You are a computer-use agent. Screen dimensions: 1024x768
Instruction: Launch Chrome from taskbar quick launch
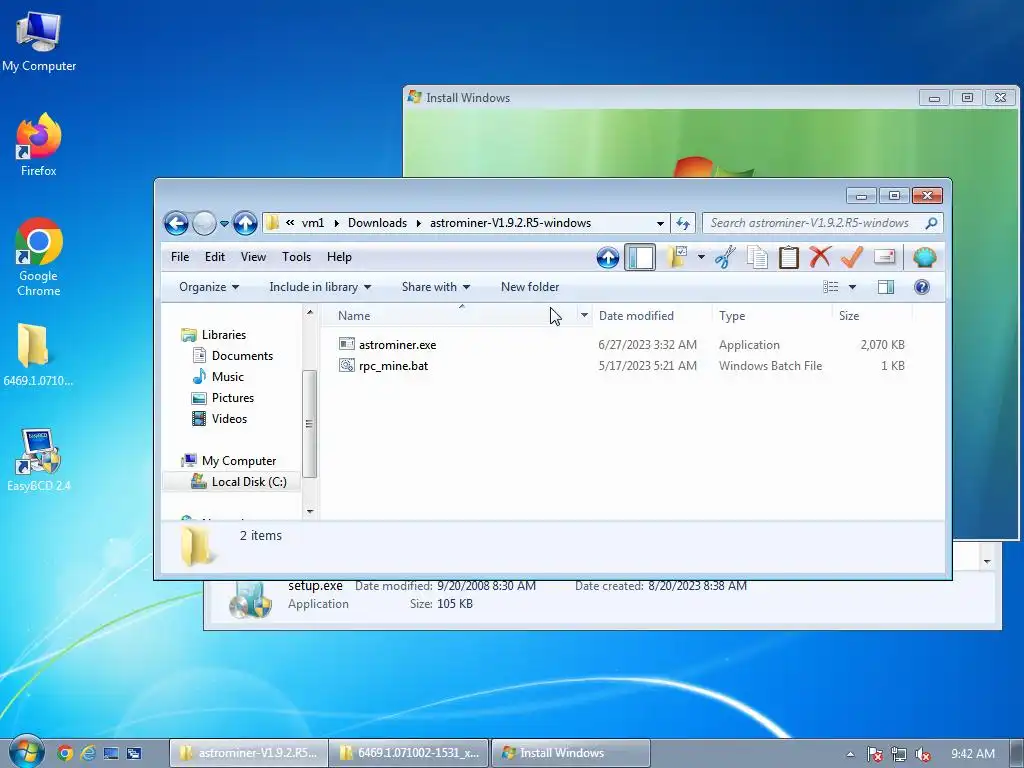[x=65, y=753]
